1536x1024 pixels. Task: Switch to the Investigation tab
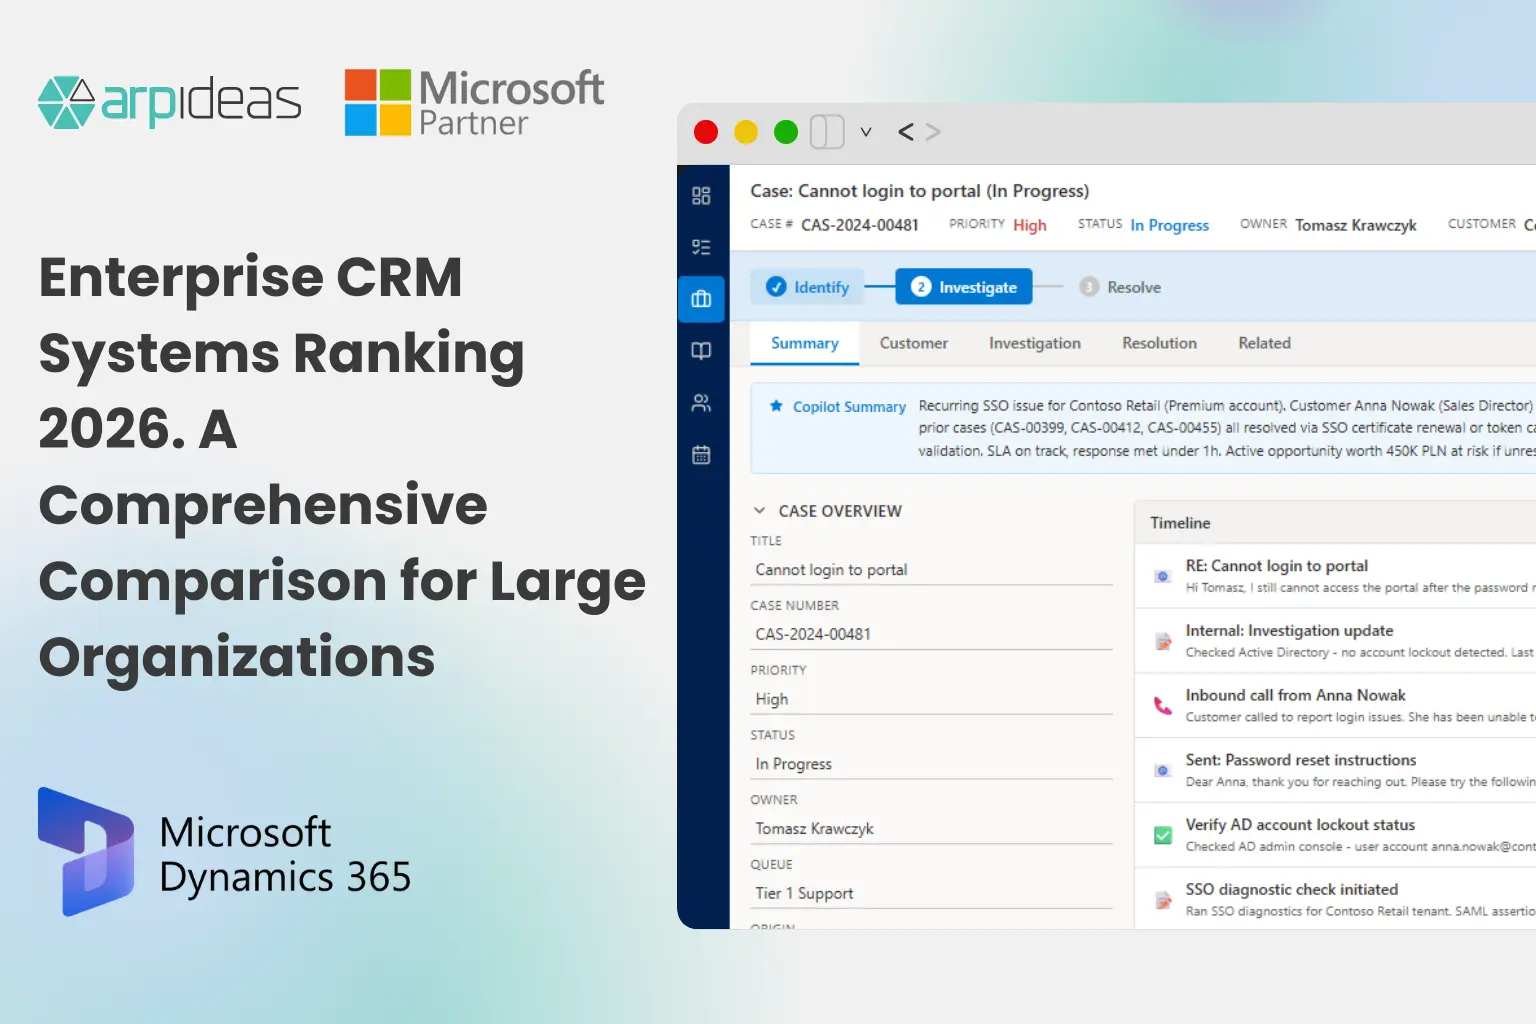1034,343
